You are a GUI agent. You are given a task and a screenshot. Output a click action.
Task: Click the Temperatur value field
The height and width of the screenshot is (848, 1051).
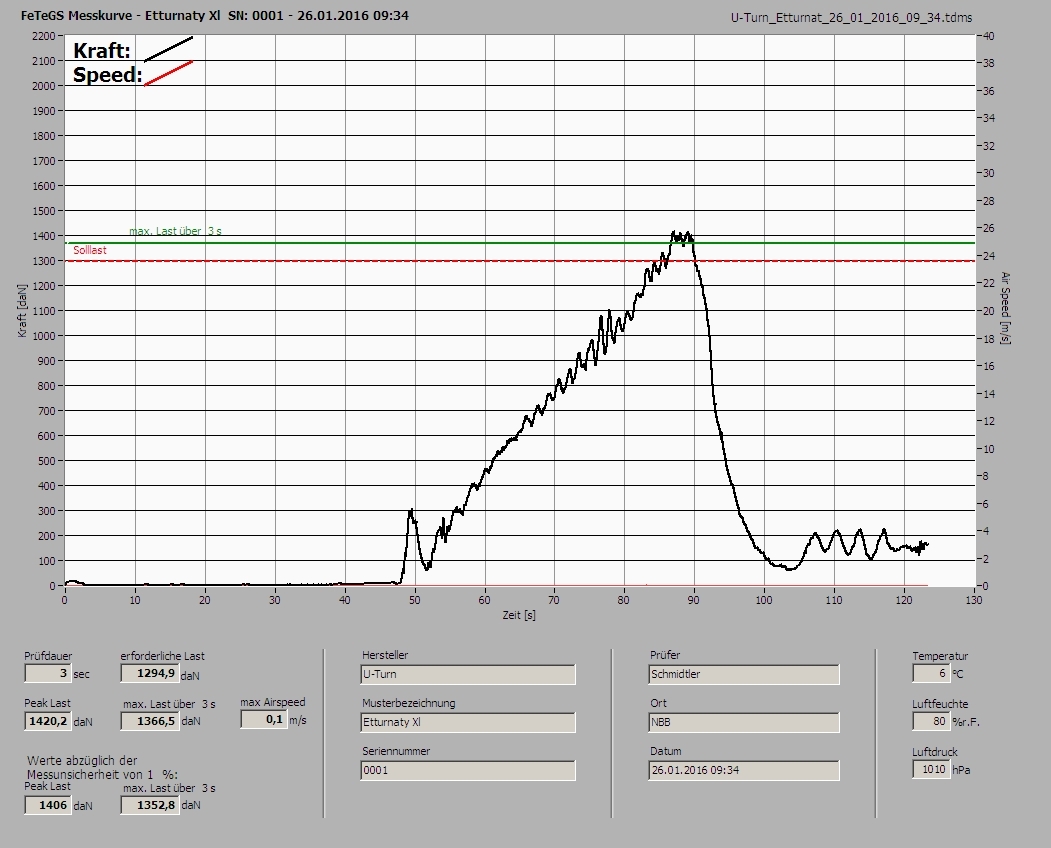(930, 673)
